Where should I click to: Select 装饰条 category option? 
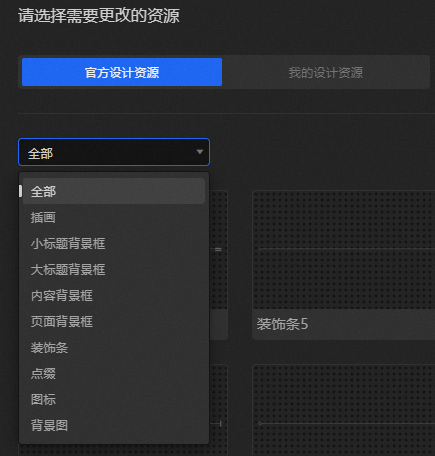click(x=114, y=347)
